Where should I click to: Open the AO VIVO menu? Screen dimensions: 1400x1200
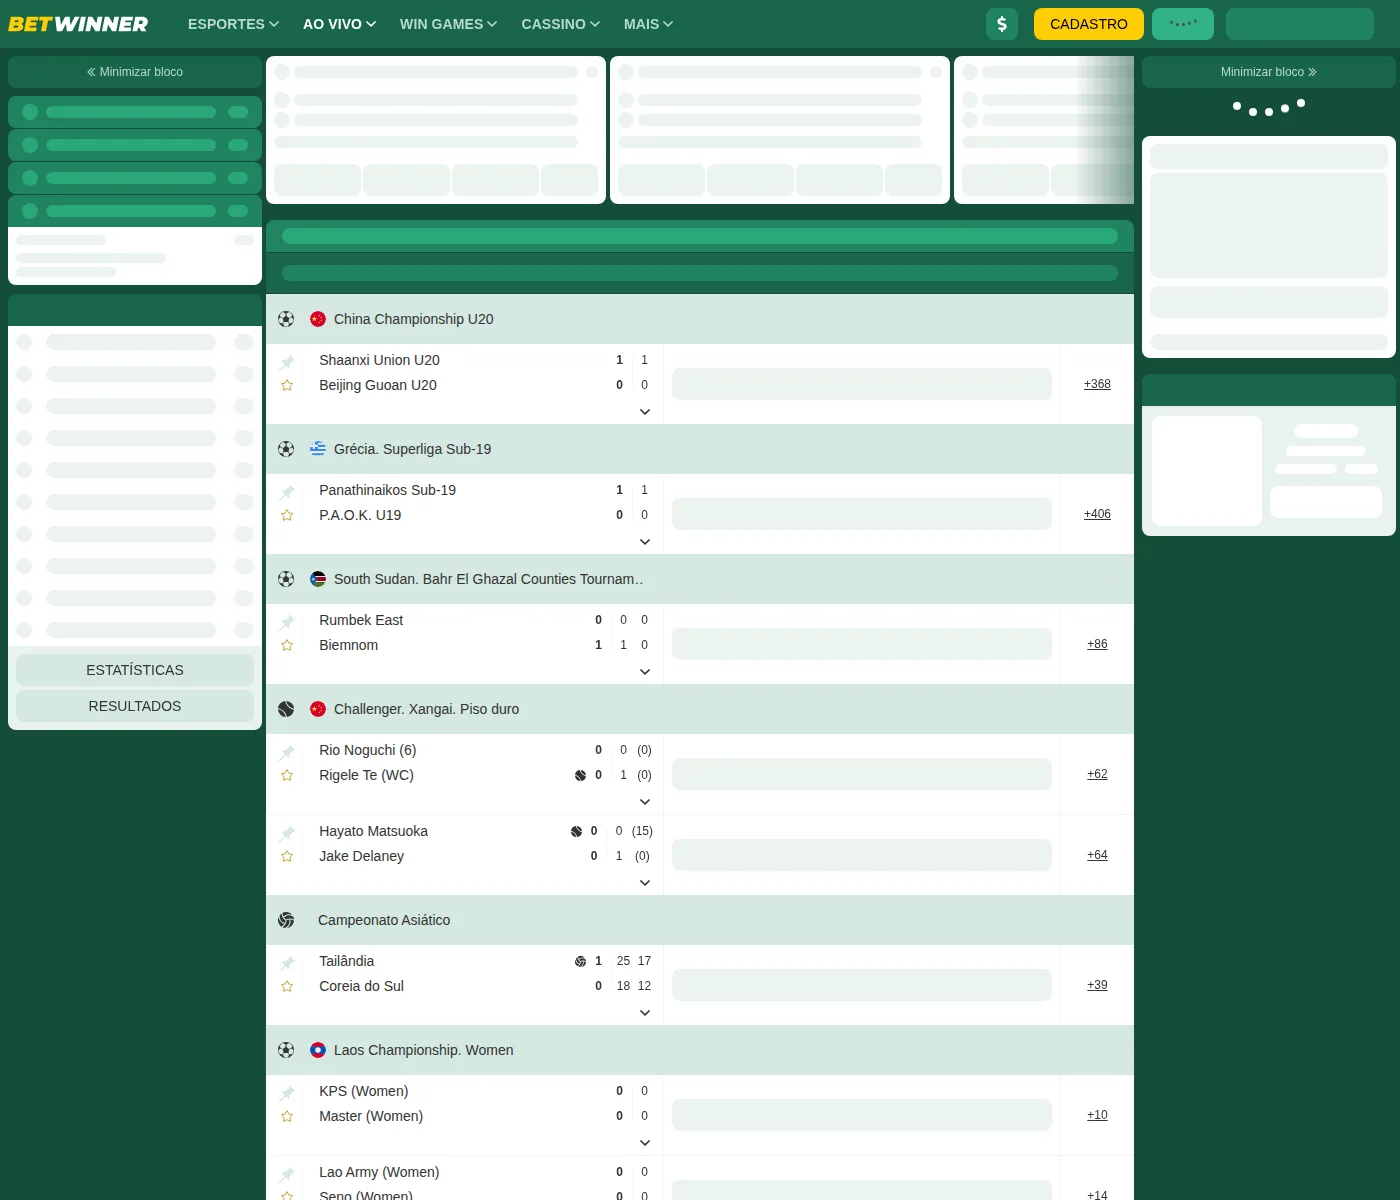(339, 24)
